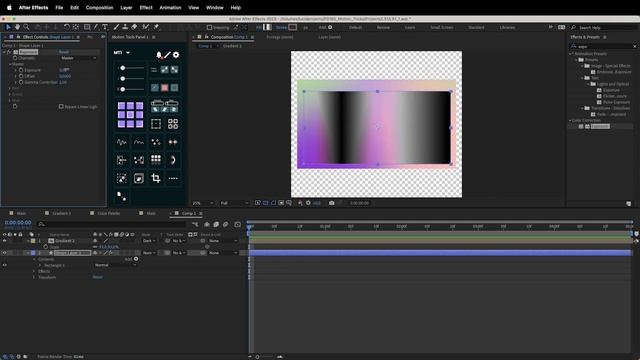Image resolution: width=640 pixels, height=360 pixels.
Task: Select the Rectangle shape tool
Action: pos(87,27)
